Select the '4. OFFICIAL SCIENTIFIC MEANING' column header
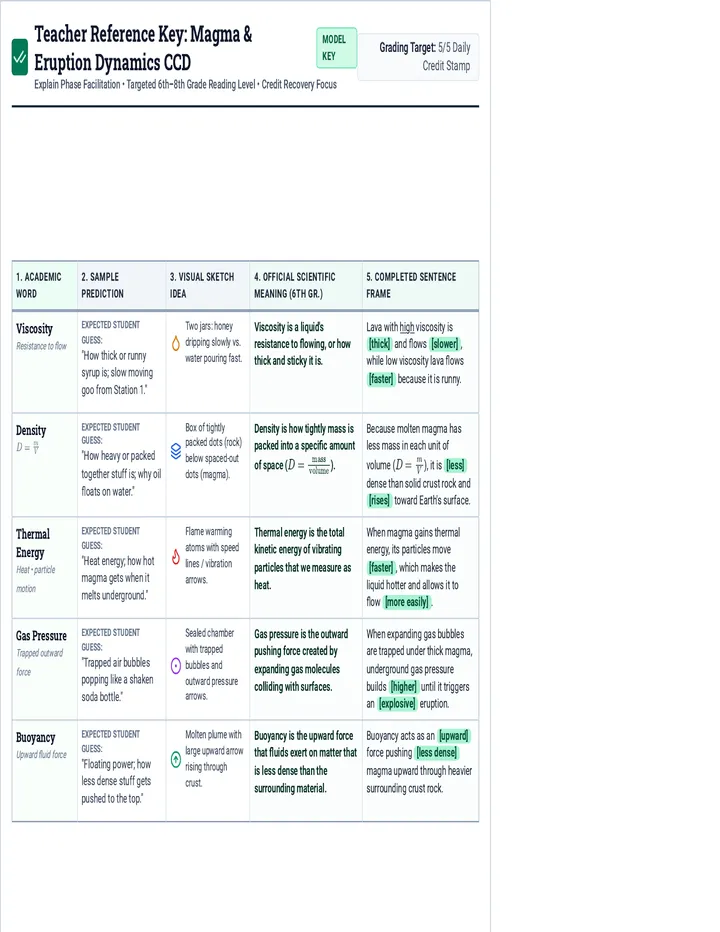The height and width of the screenshot is (932, 720). [x=306, y=285]
